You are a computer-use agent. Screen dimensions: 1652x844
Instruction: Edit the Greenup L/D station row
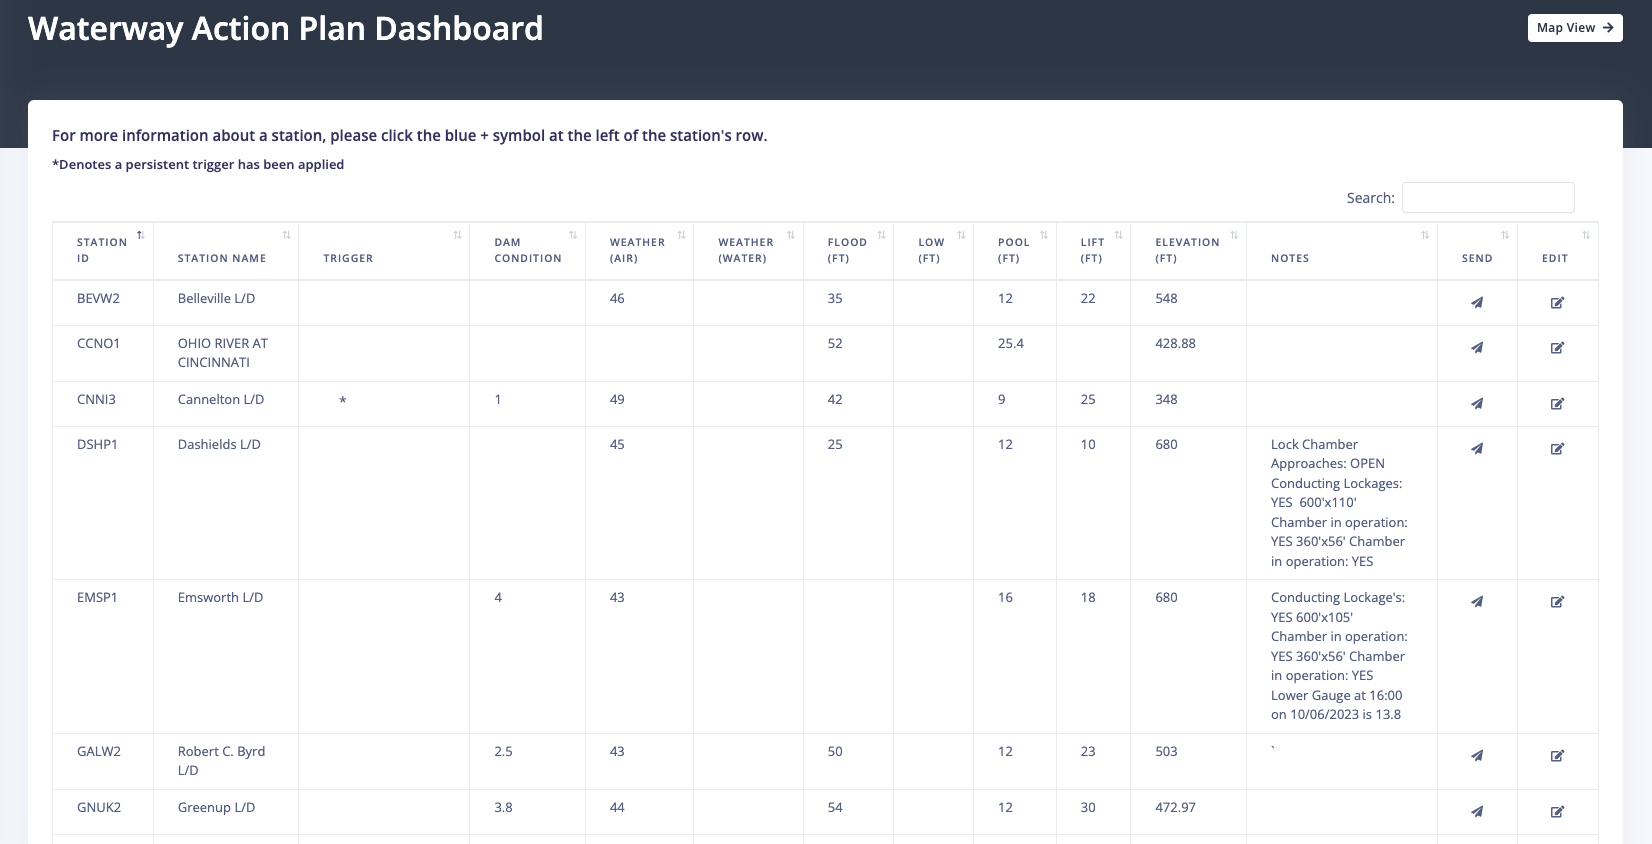pyautogui.click(x=1557, y=812)
